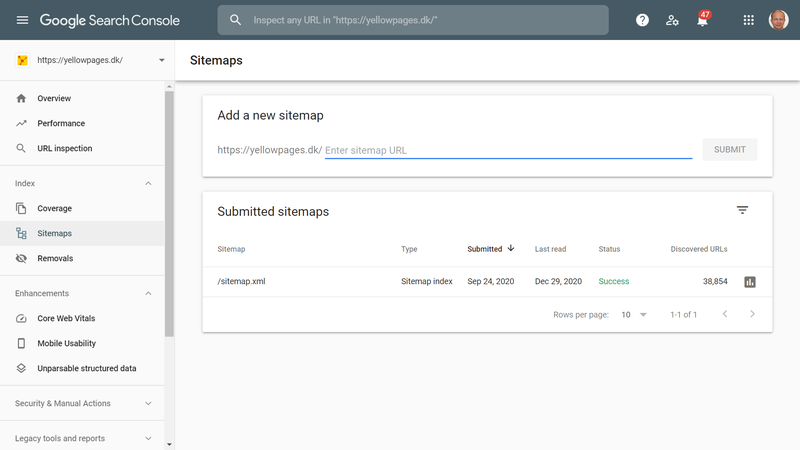Toggle sort arrow on Submitted column
Viewport: 800px width, 450px height.
[x=511, y=248]
